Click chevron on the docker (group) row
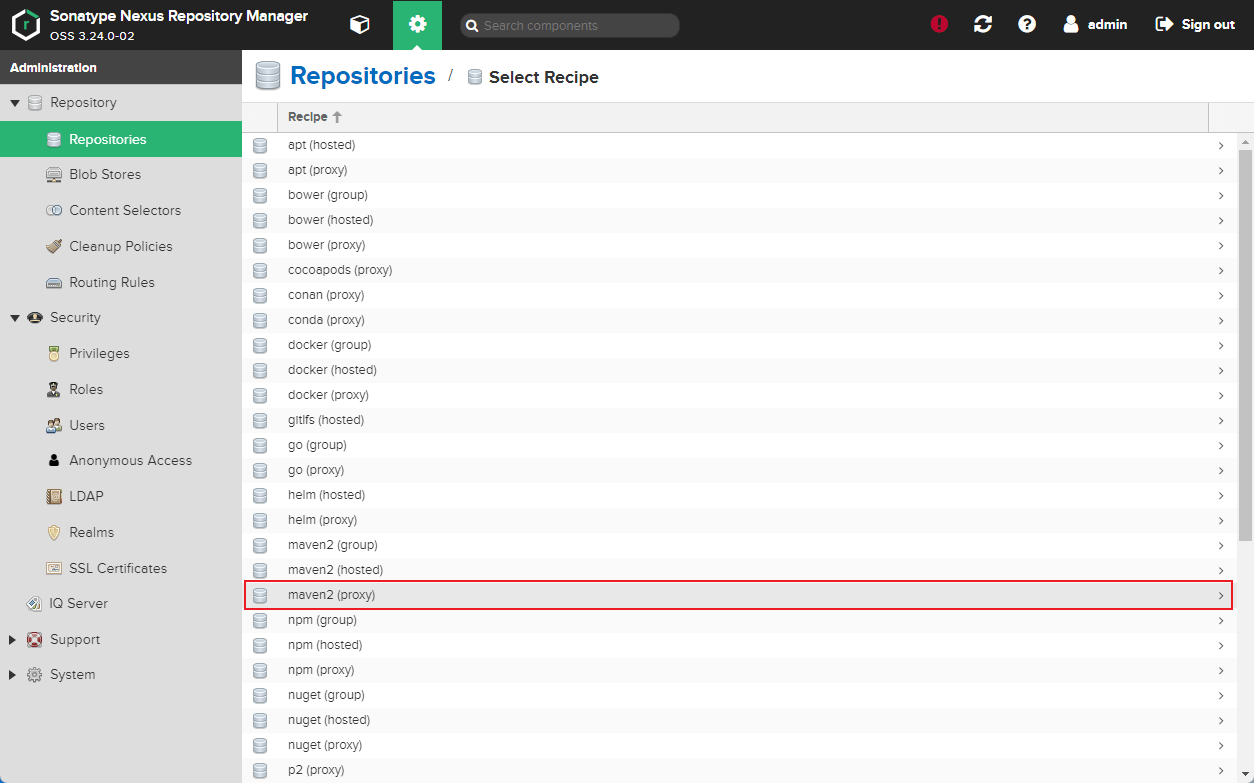 pos(1221,345)
